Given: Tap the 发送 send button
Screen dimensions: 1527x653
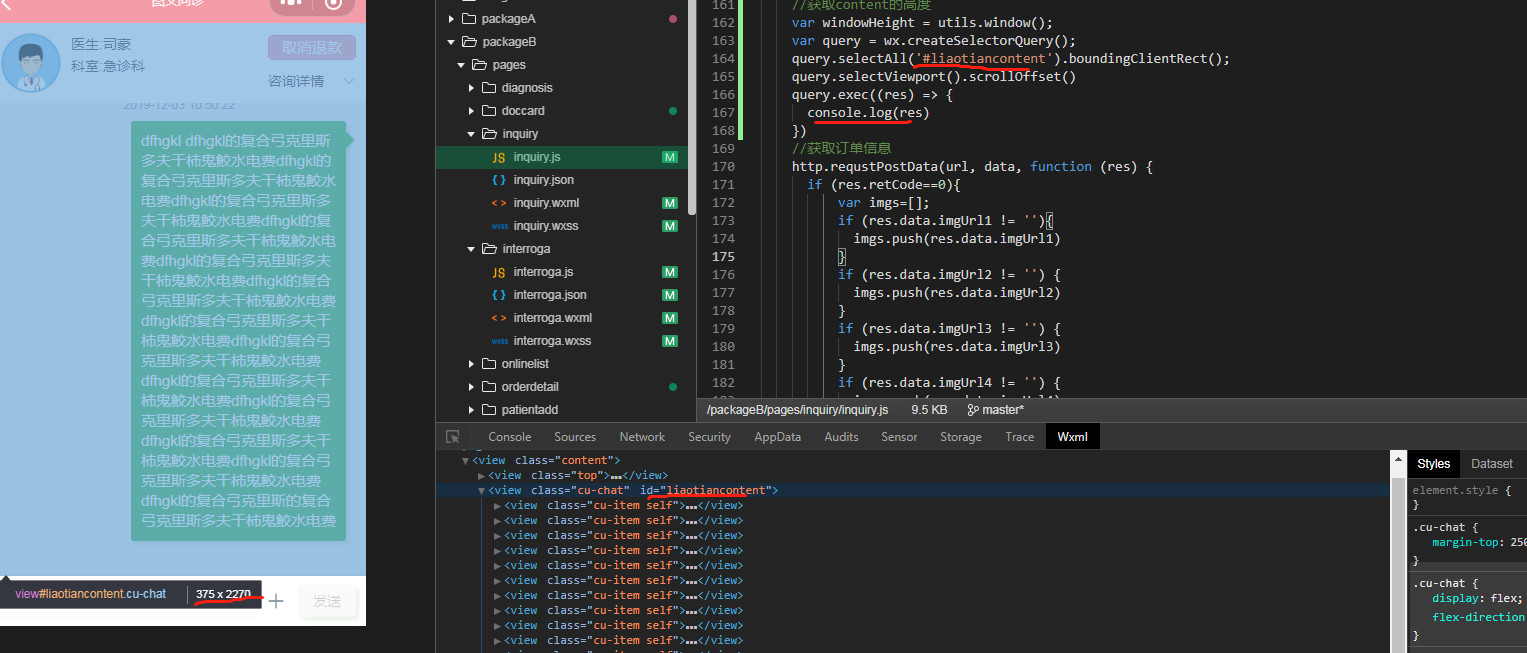Looking at the screenshot, I should pyautogui.click(x=327, y=601).
